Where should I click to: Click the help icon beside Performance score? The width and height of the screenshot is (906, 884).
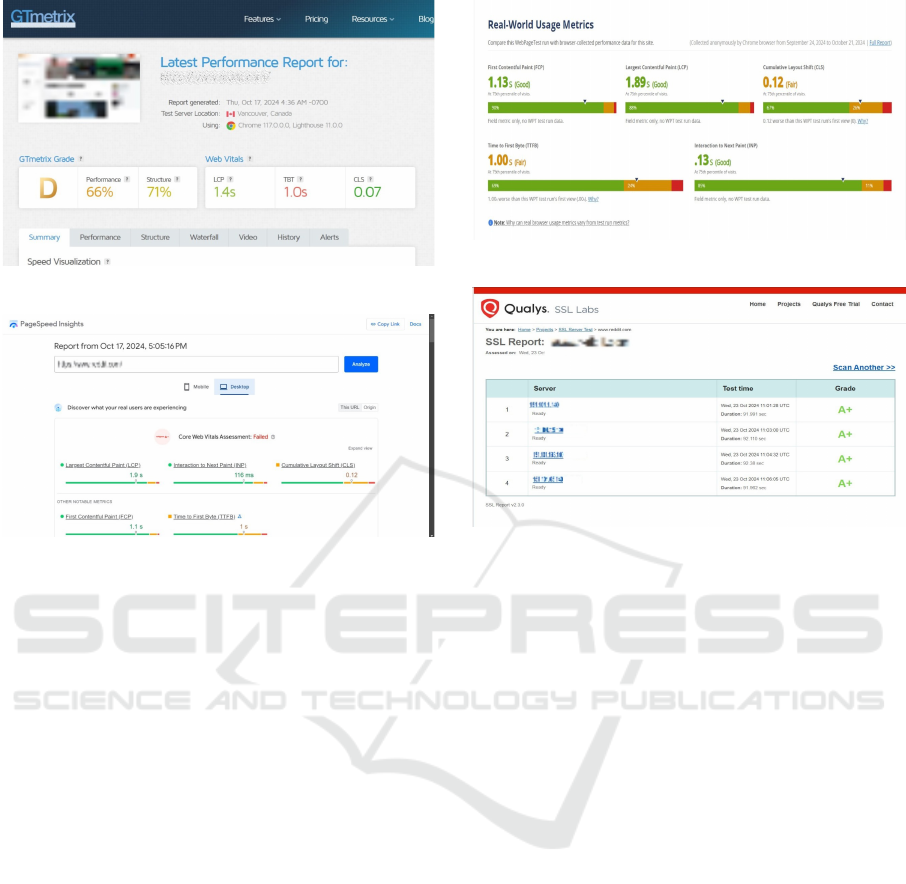pos(127,180)
